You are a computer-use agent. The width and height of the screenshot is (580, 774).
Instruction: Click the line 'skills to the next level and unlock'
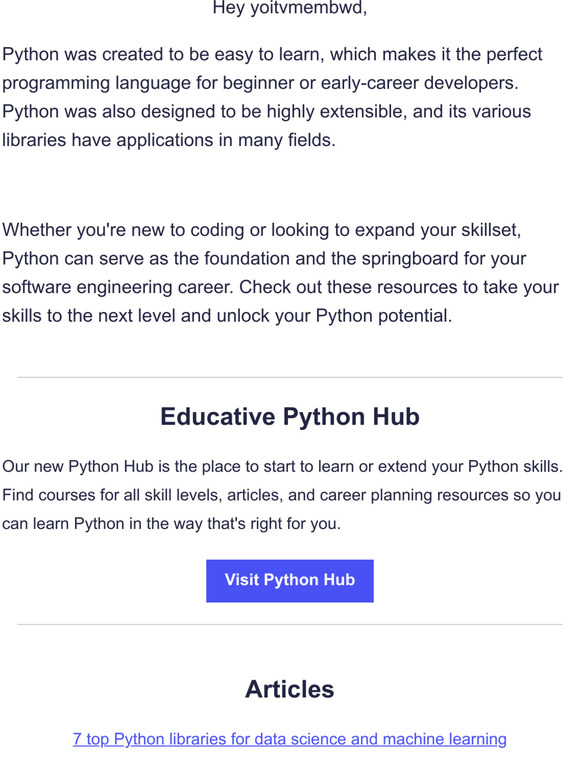[227, 316]
